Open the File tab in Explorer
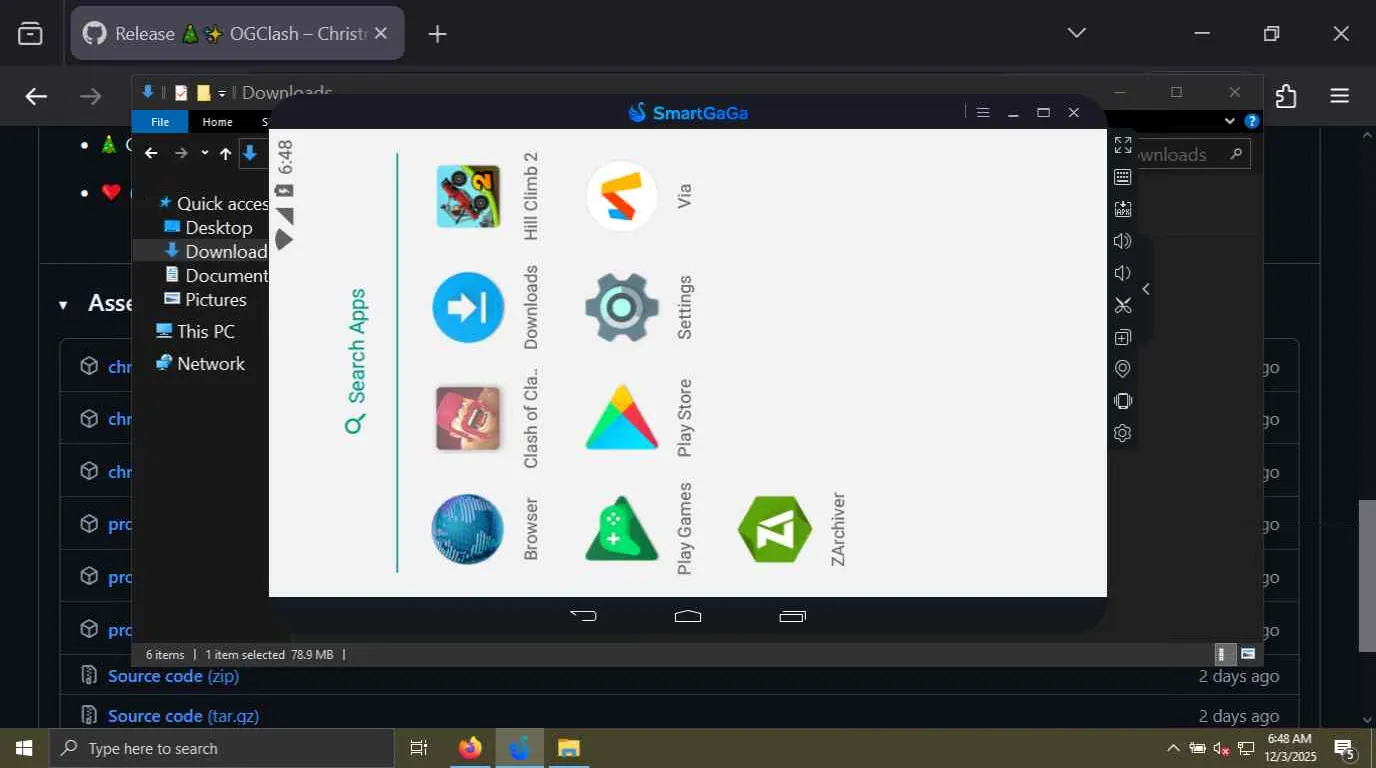 click(160, 122)
